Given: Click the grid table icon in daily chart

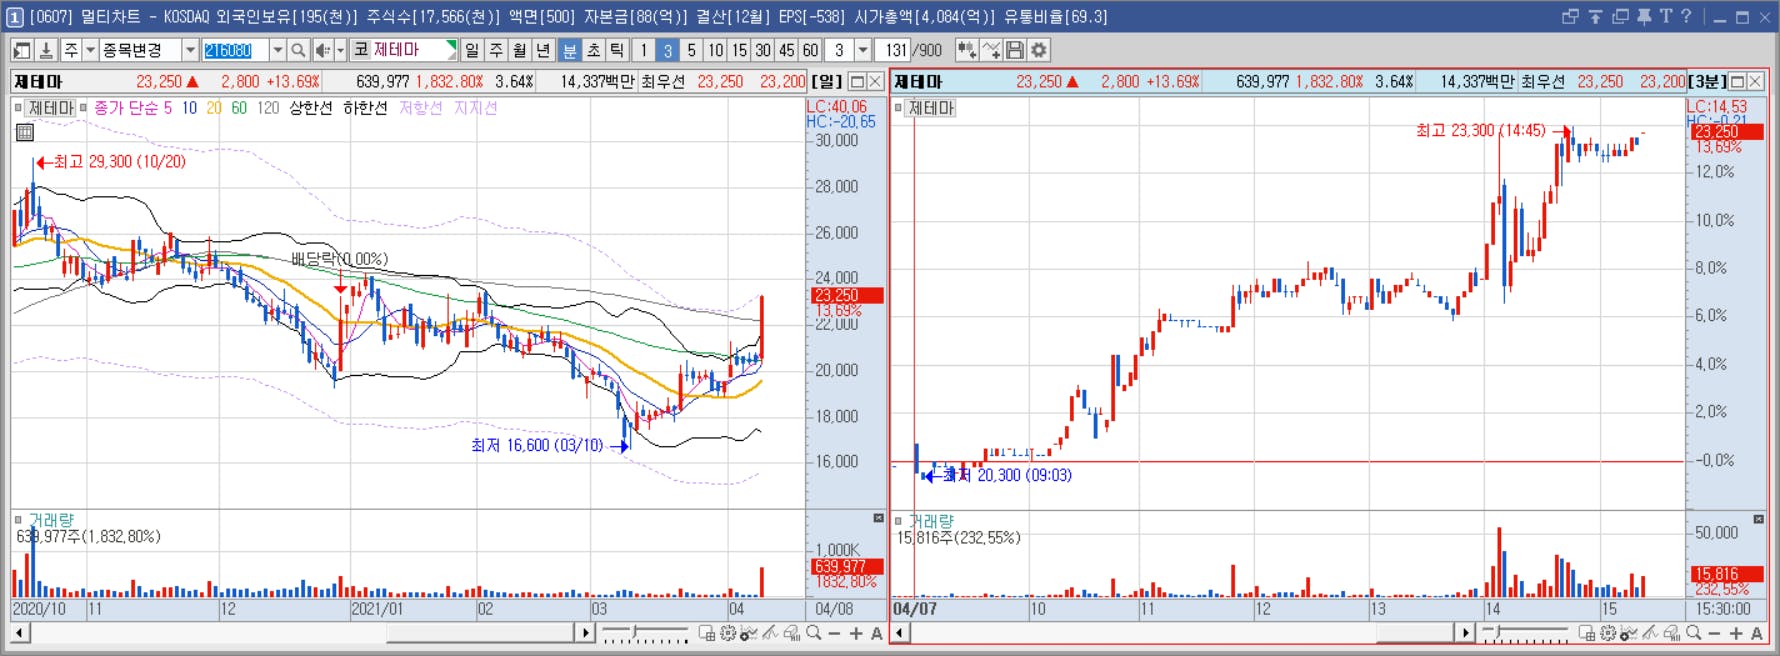Looking at the screenshot, I should coord(25,132).
